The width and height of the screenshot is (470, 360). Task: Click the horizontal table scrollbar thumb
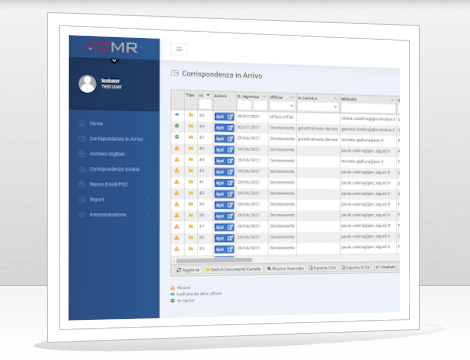[214, 260]
